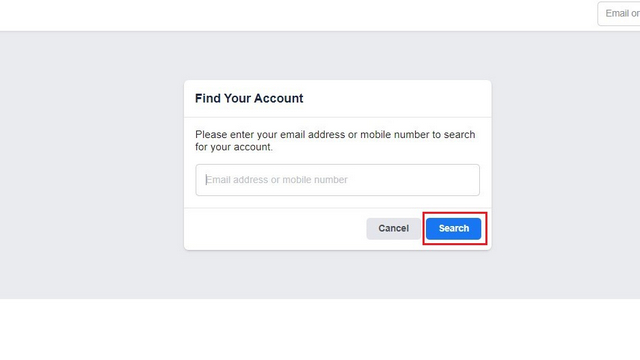Click the Email field in the top header
Screen dimensions: 640x360
[619, 14]
